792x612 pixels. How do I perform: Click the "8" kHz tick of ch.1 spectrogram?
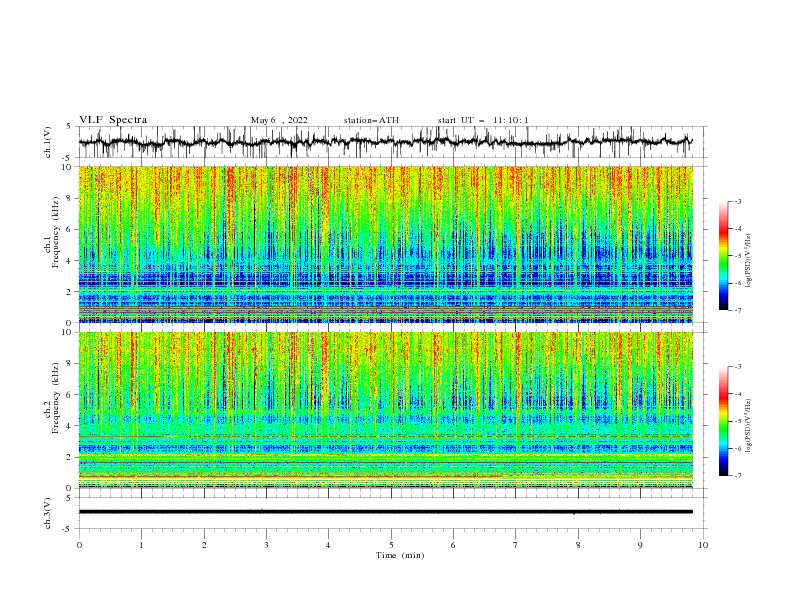70,198
